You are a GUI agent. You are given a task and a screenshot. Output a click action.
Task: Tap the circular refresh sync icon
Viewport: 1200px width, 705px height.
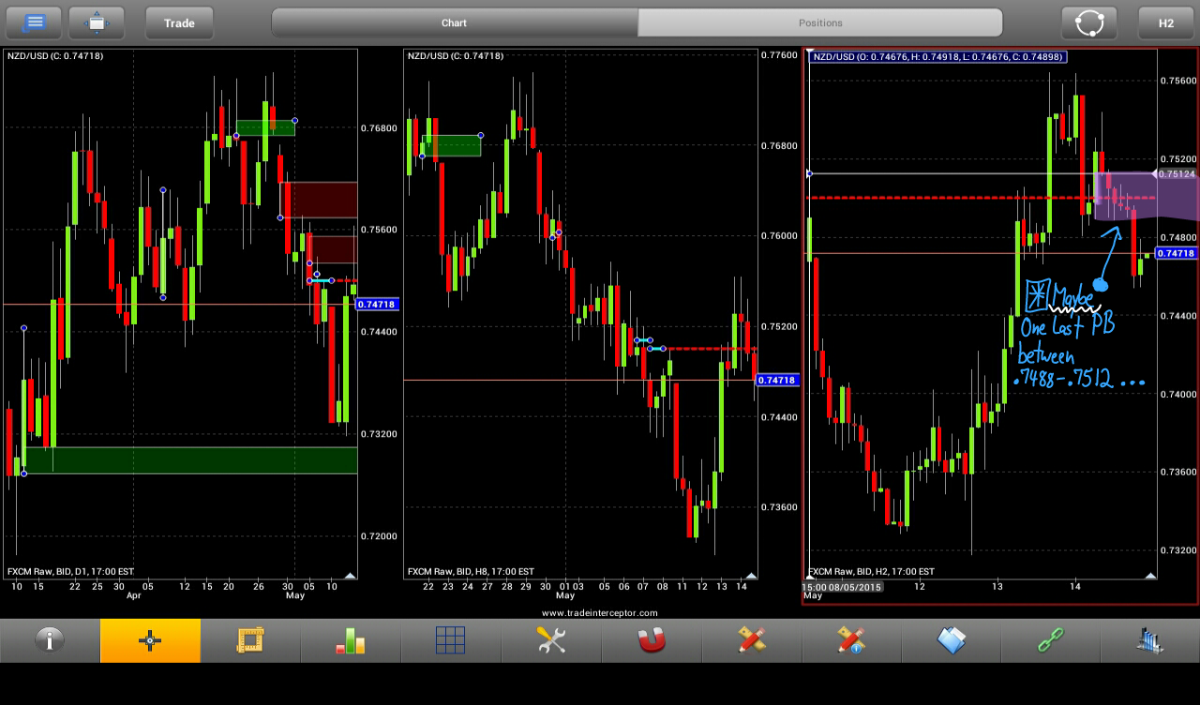click(x=1088, y=22)
